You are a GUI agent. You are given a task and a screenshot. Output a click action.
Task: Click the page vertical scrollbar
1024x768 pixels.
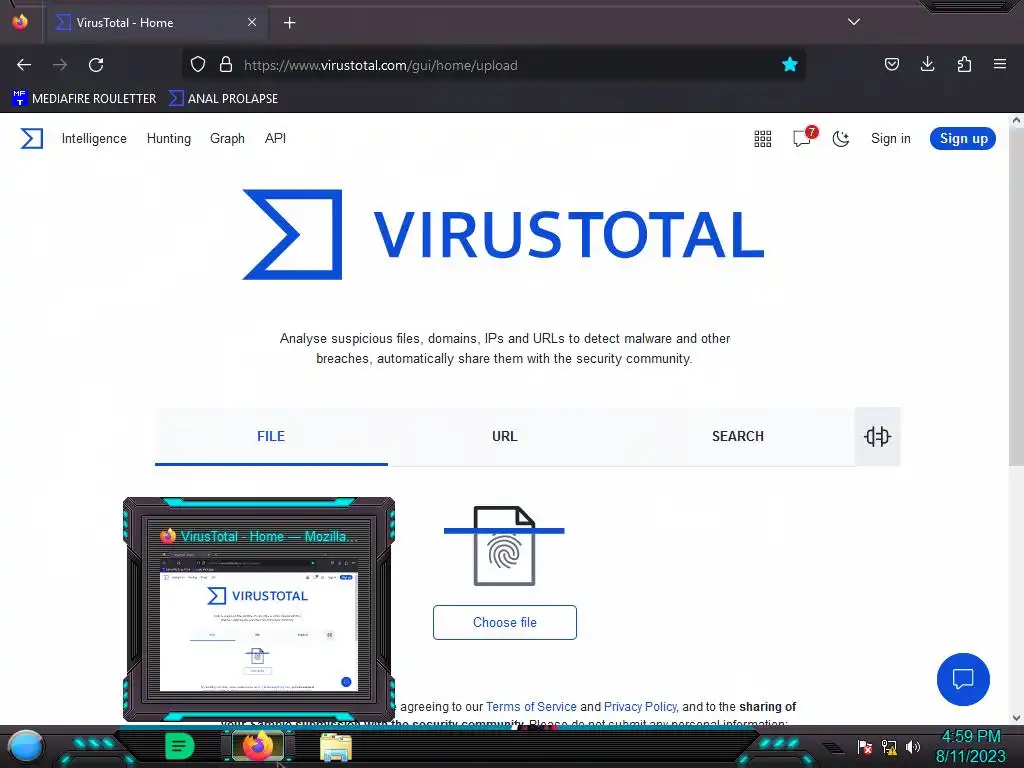tap(1016, 296)
